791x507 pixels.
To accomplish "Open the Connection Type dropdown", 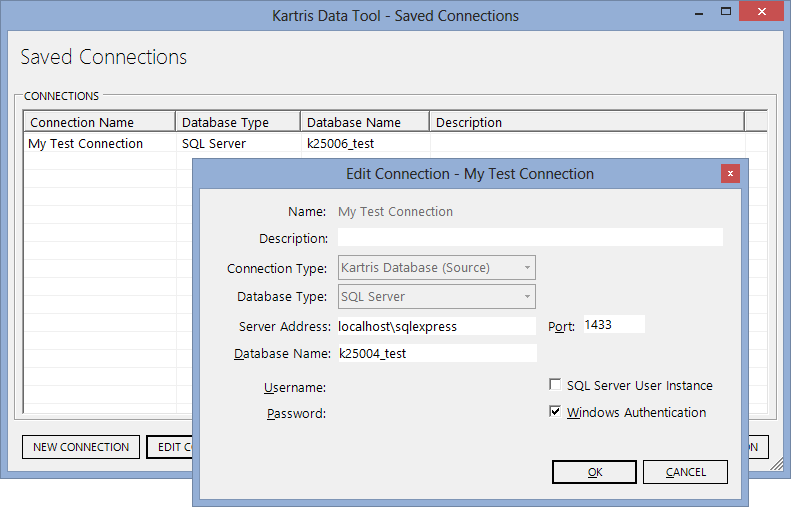I will tap(436, 267).
